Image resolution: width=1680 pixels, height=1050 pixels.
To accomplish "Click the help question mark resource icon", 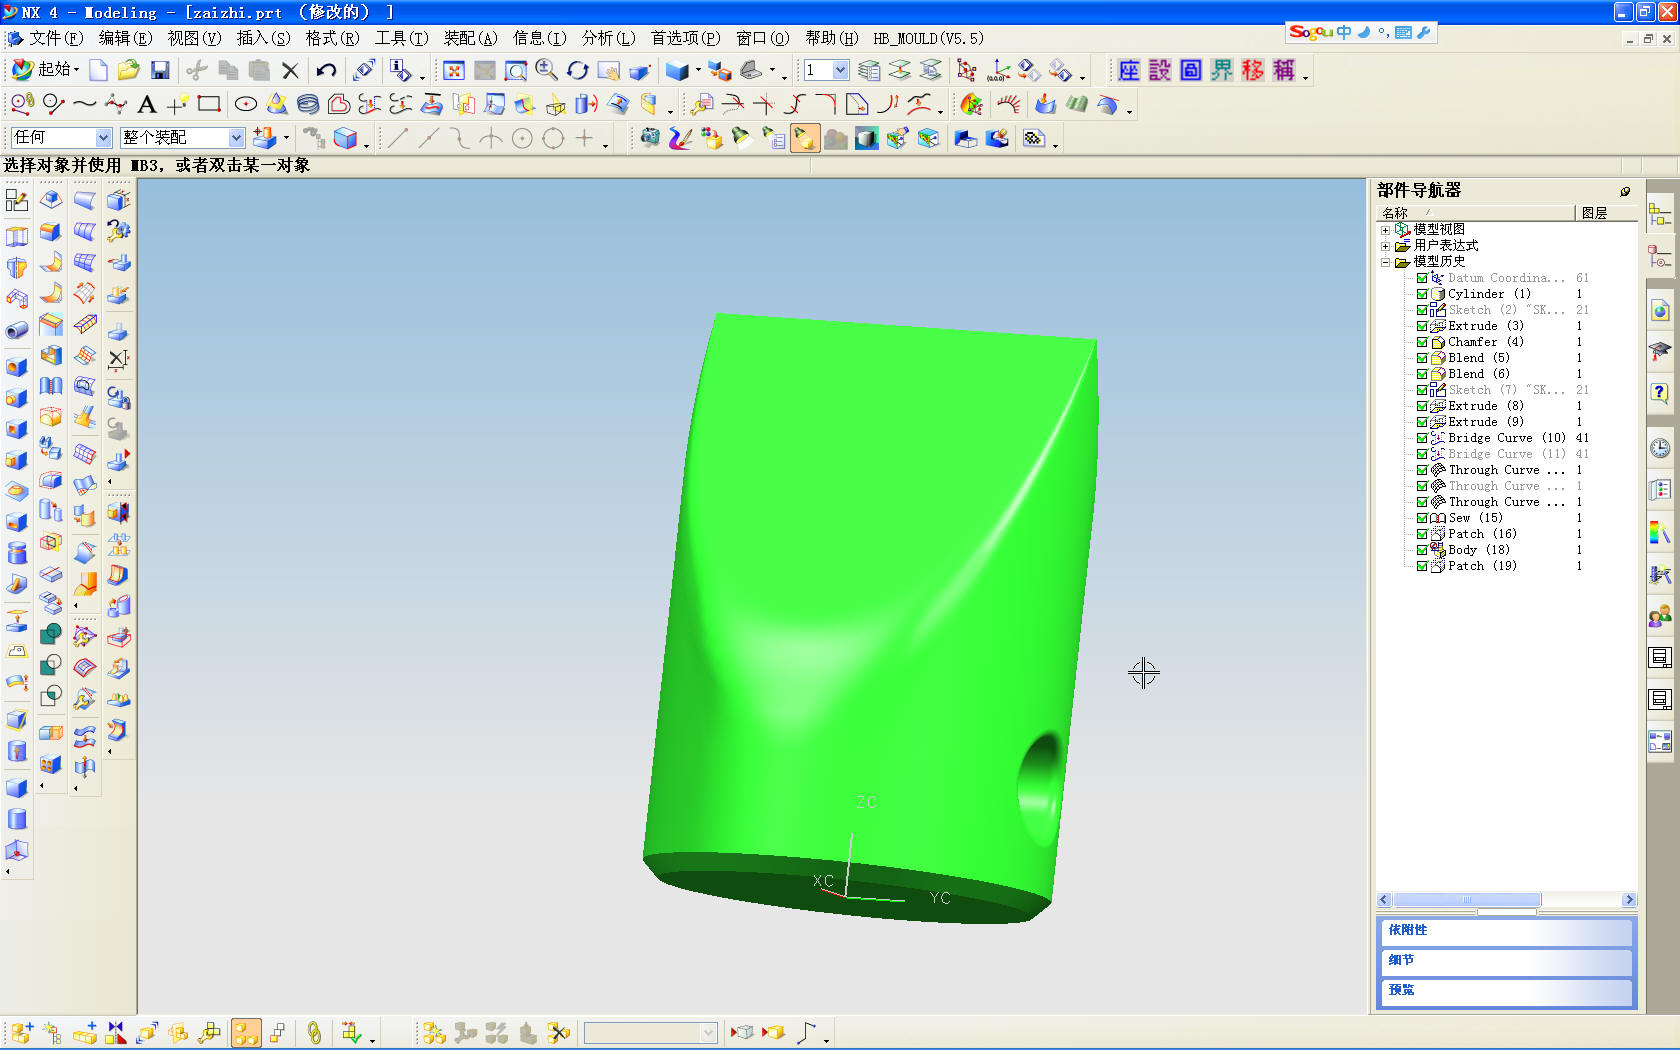I will point(1660,393).
